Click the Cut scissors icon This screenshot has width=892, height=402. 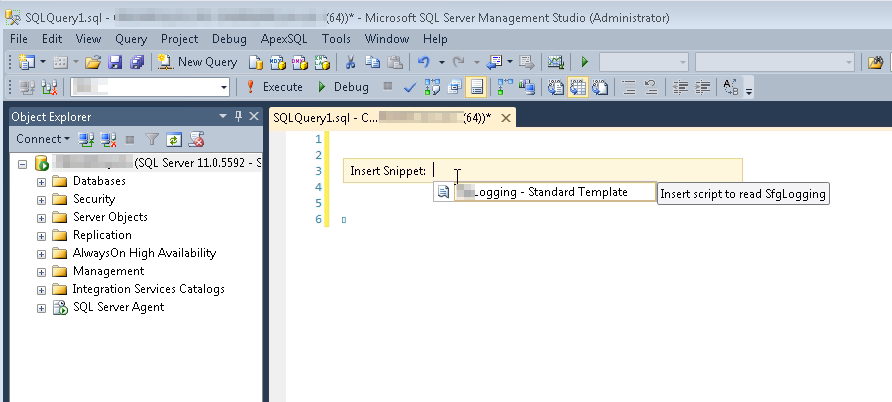point(351,62)
